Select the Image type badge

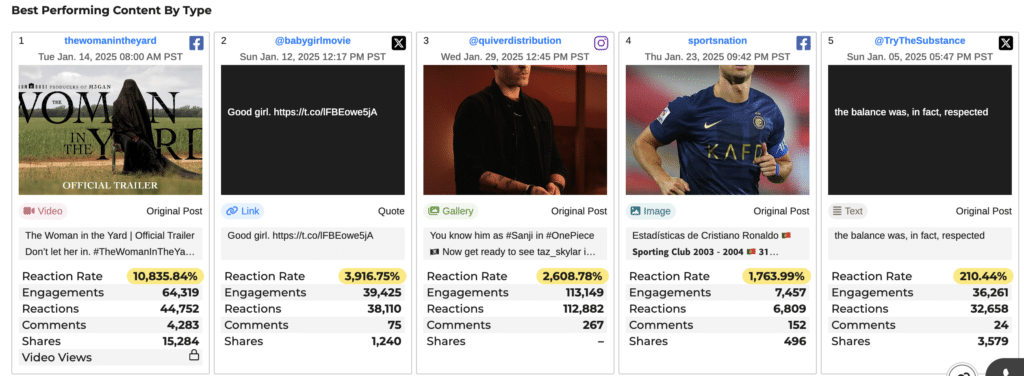point(650,212)
